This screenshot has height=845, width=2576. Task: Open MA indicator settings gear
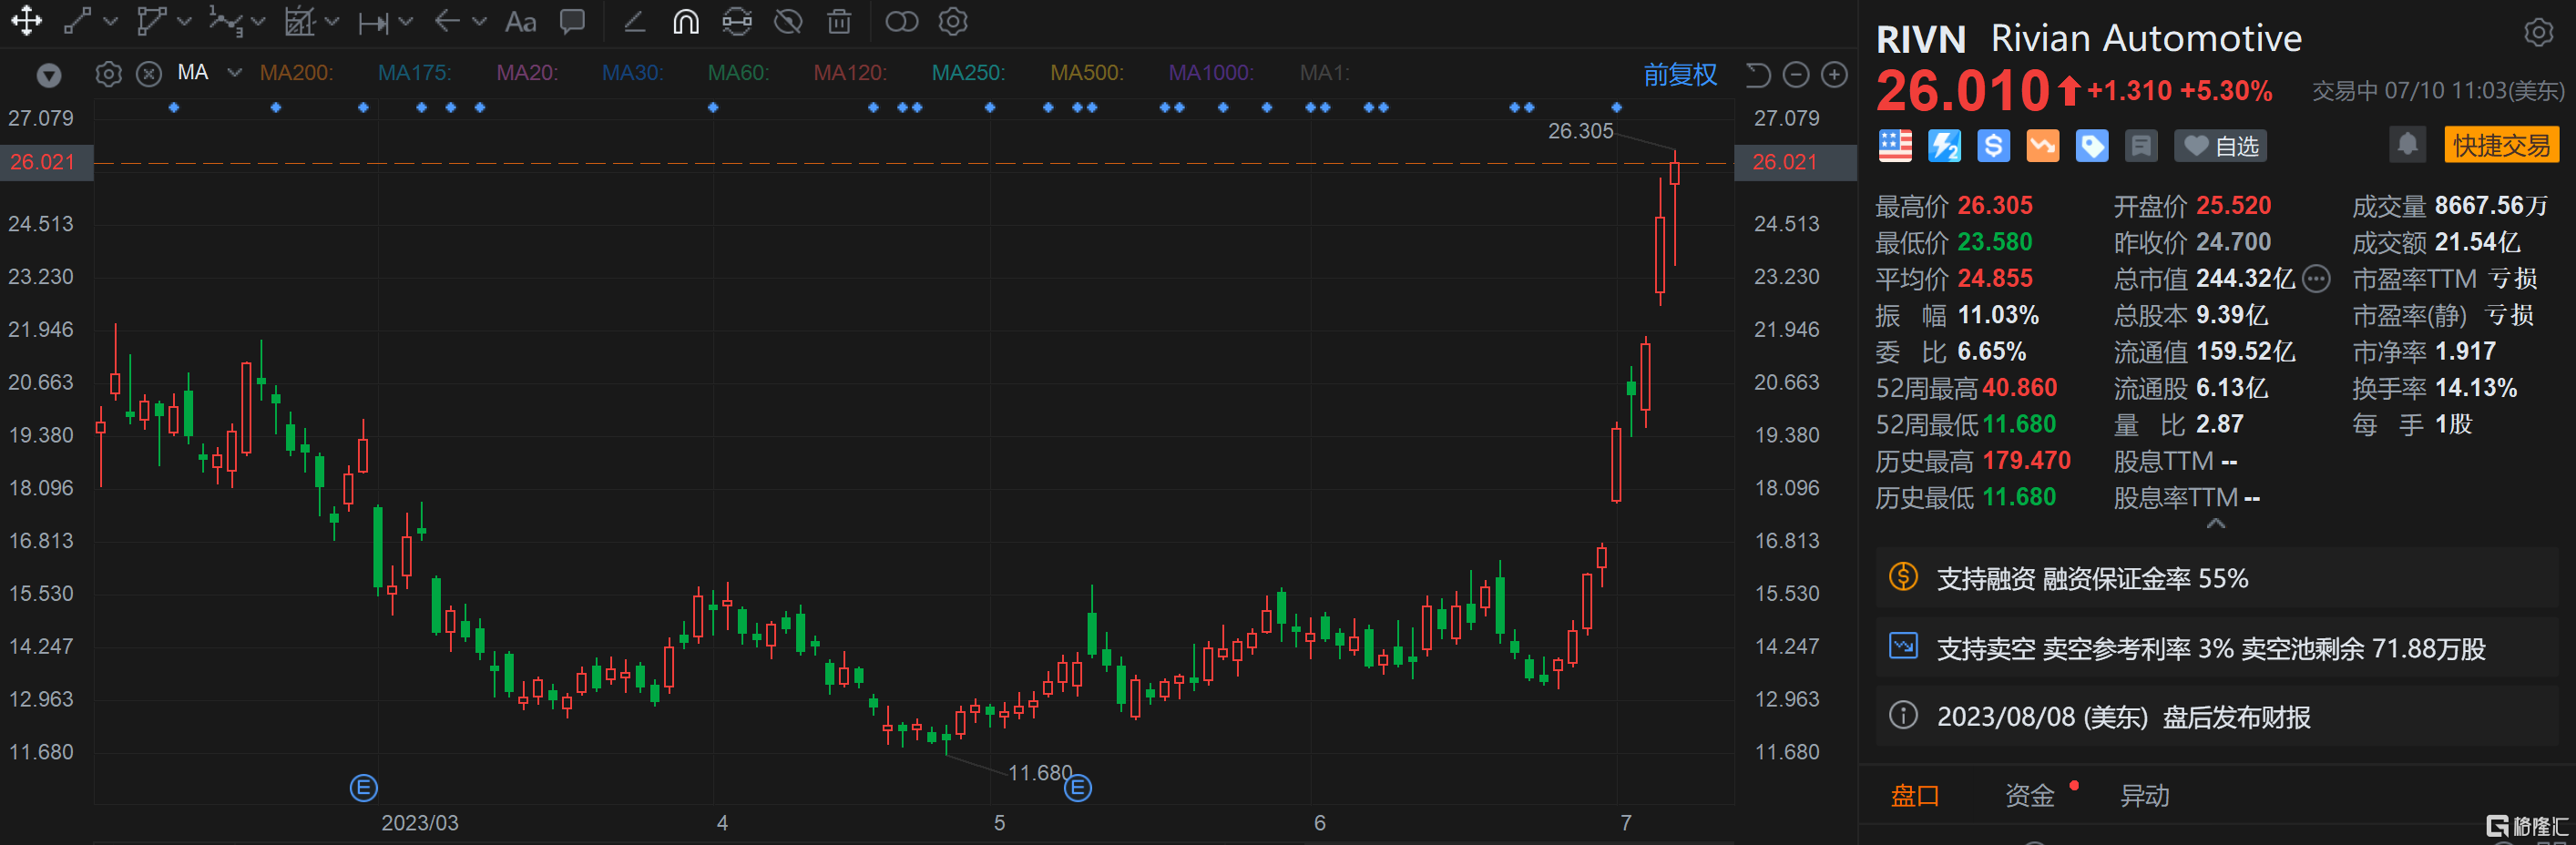[x=109, y=74]
